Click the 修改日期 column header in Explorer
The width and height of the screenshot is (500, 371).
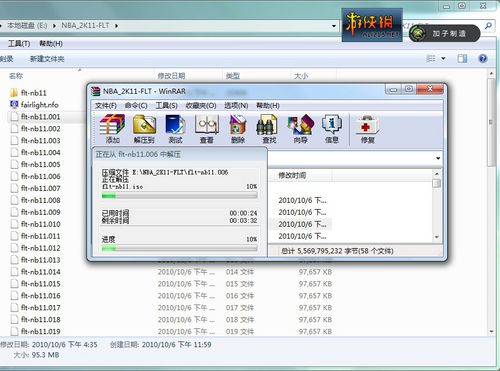pyautogui.click(x=171, y=76)
